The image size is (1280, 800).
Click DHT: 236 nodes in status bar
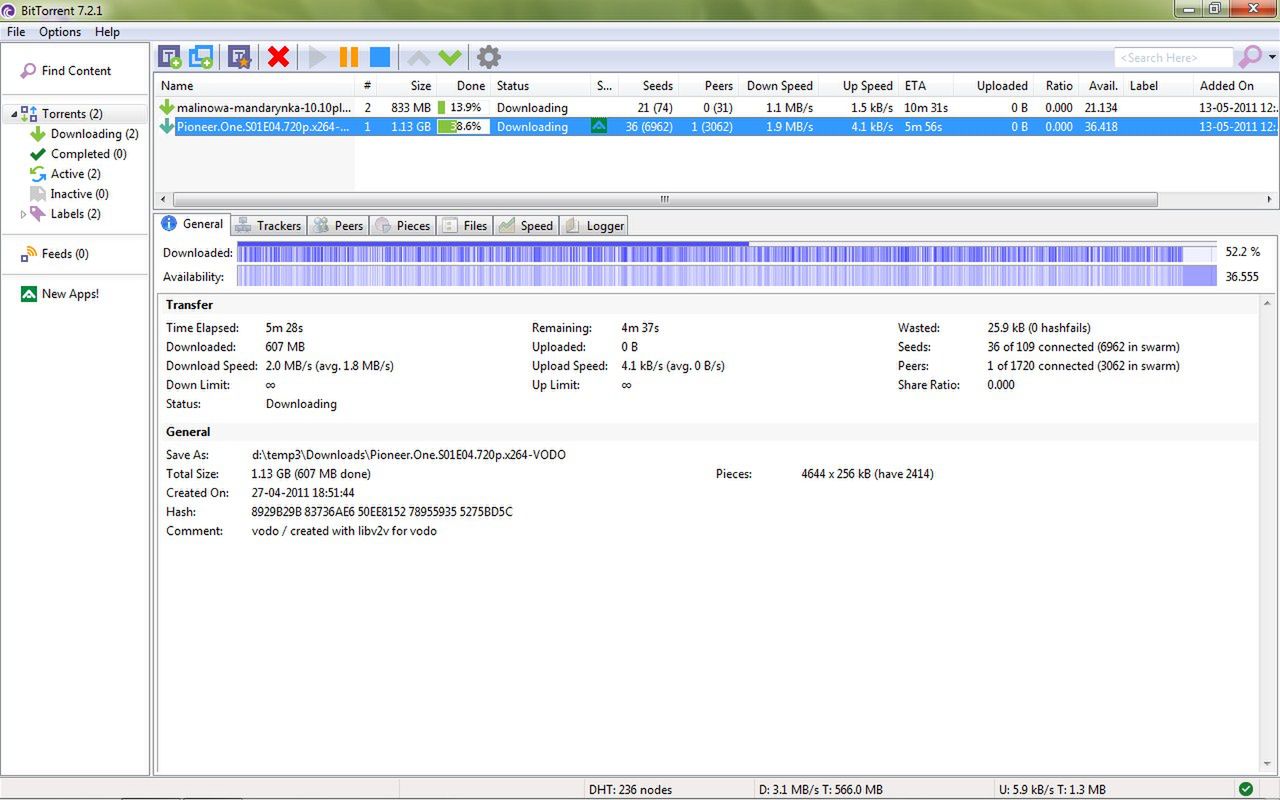click(630, 789)
